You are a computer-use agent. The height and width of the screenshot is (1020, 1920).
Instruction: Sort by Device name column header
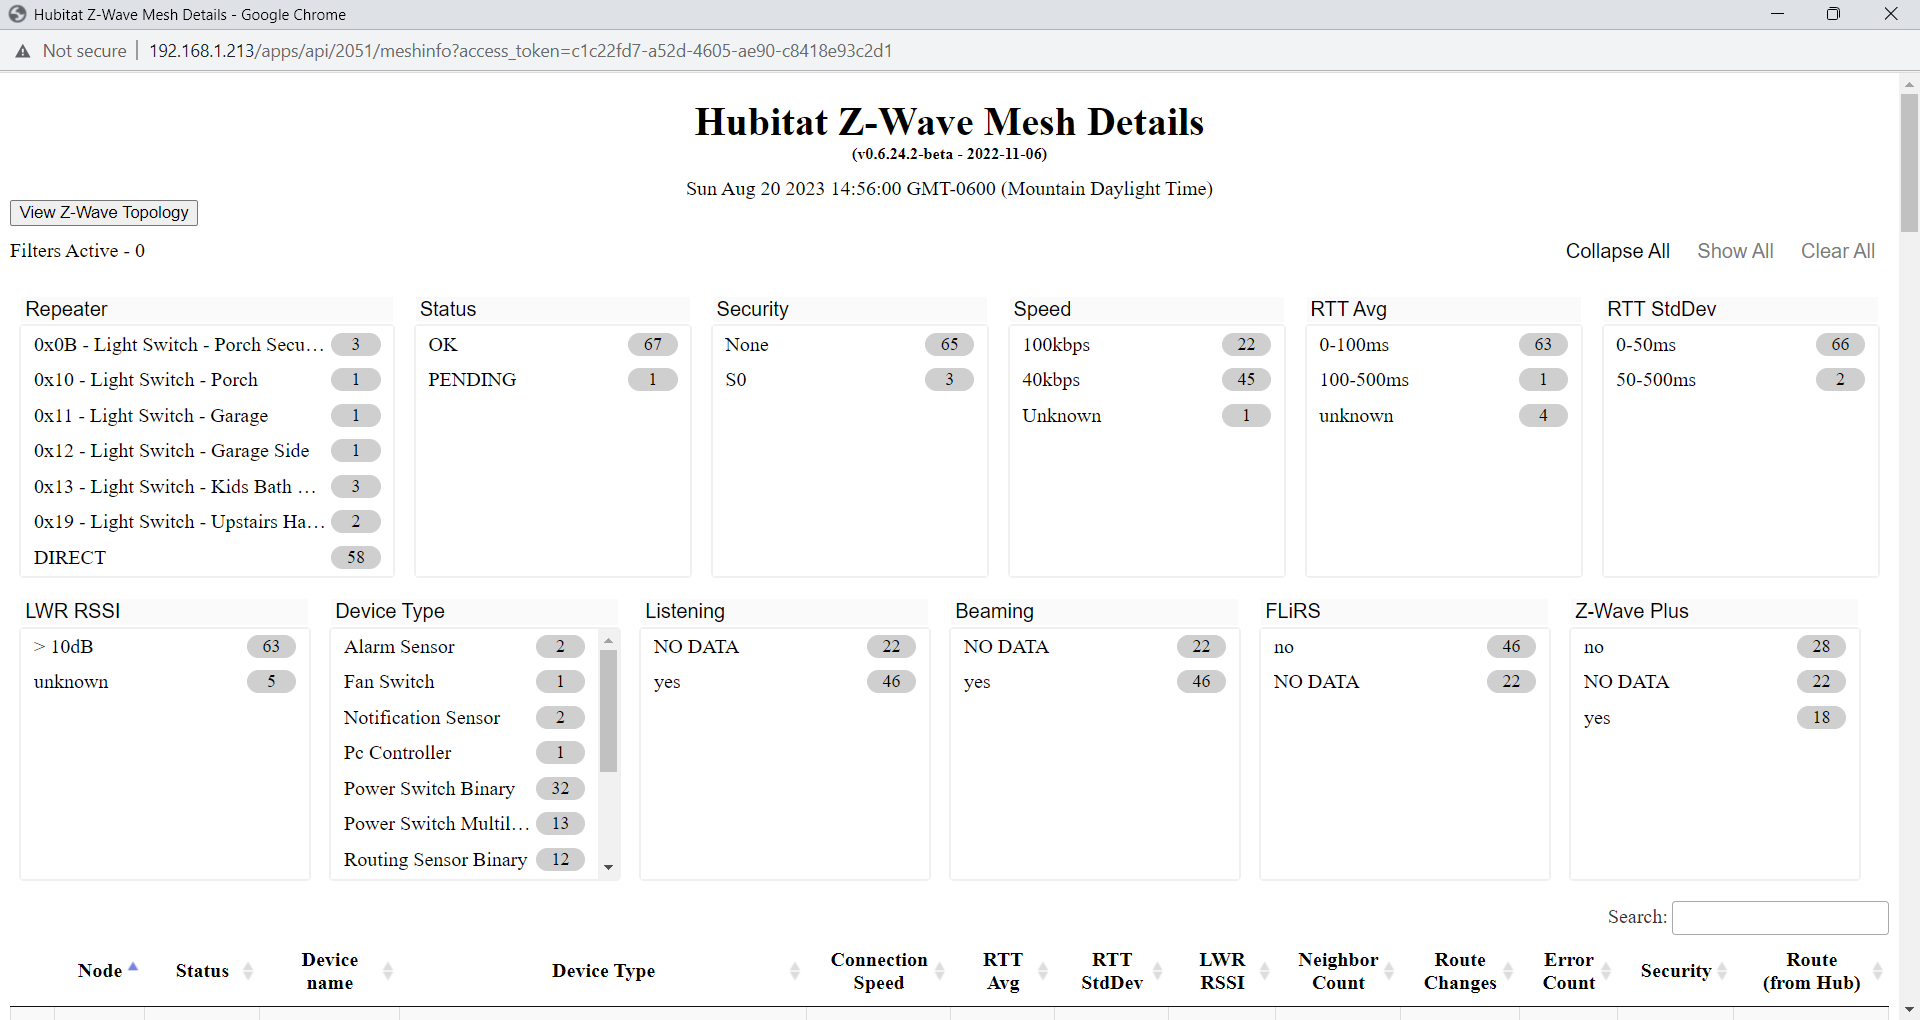click(330, 971)
